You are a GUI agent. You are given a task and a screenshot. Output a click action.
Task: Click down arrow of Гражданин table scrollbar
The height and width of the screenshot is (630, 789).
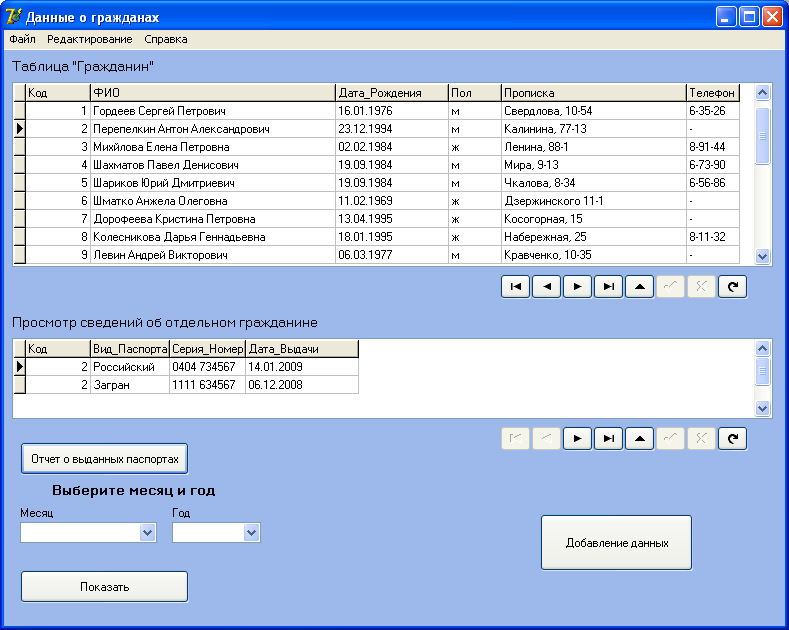click(x=763, y=256)
